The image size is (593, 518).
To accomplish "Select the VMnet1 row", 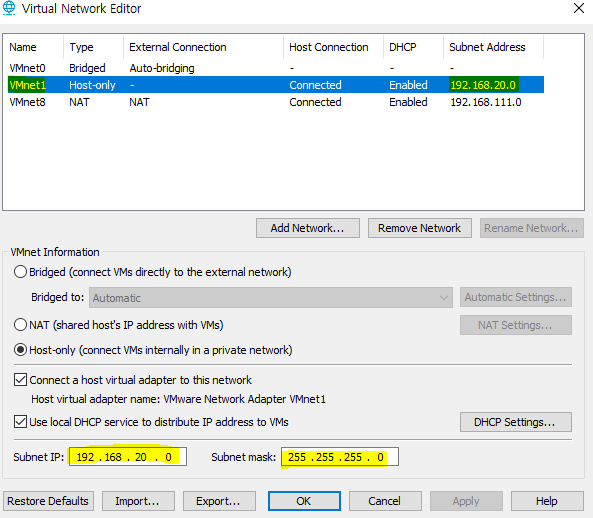I will (x=276, y=85).
